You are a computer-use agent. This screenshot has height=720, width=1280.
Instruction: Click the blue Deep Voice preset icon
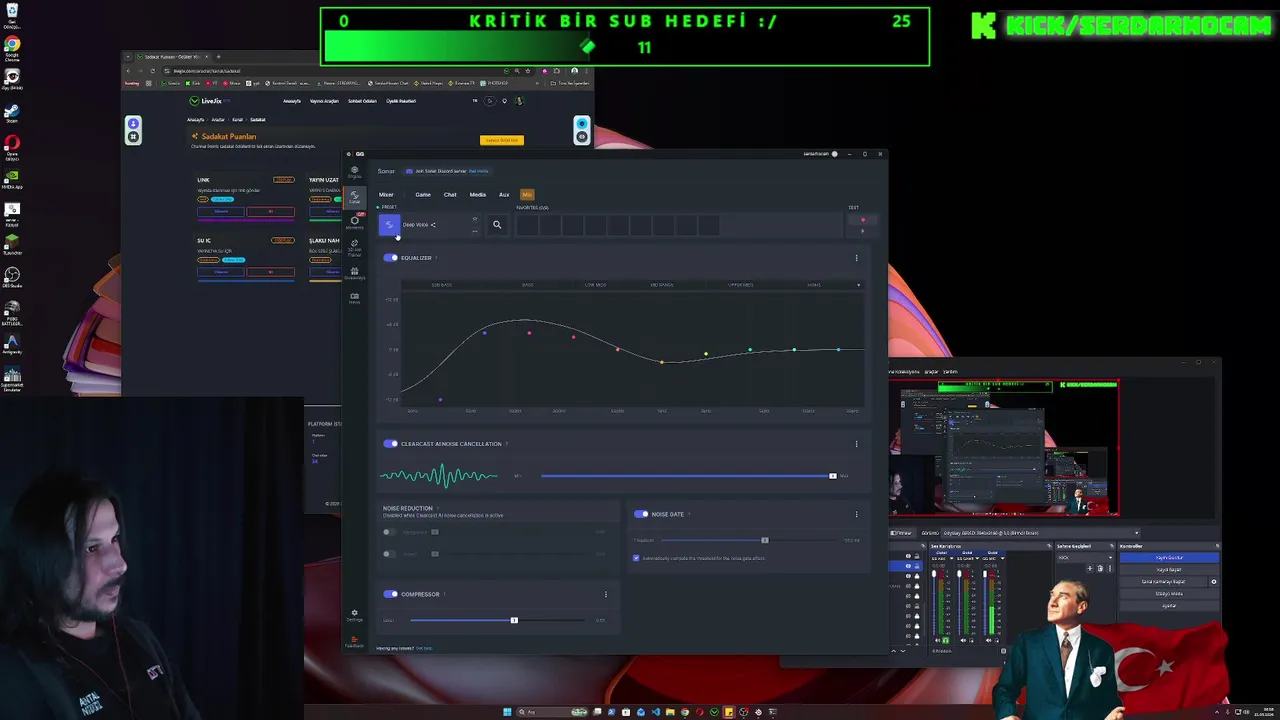pos(389,225)
